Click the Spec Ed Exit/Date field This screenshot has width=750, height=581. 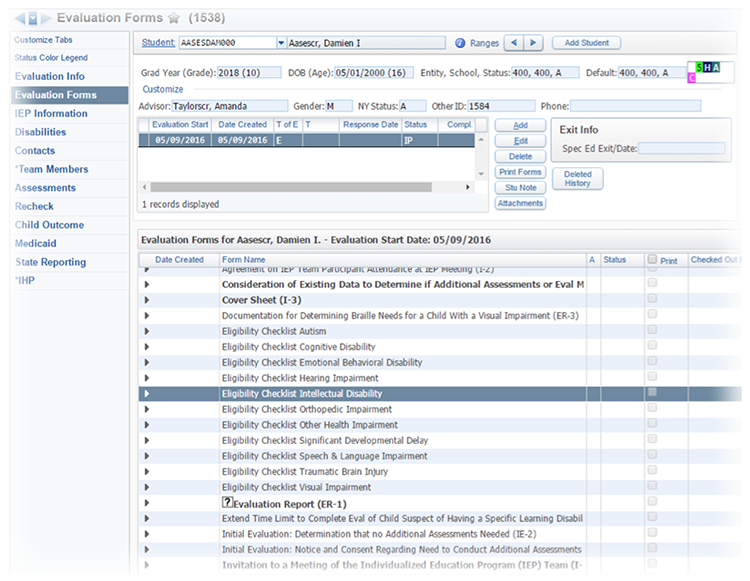click(682, 149)
